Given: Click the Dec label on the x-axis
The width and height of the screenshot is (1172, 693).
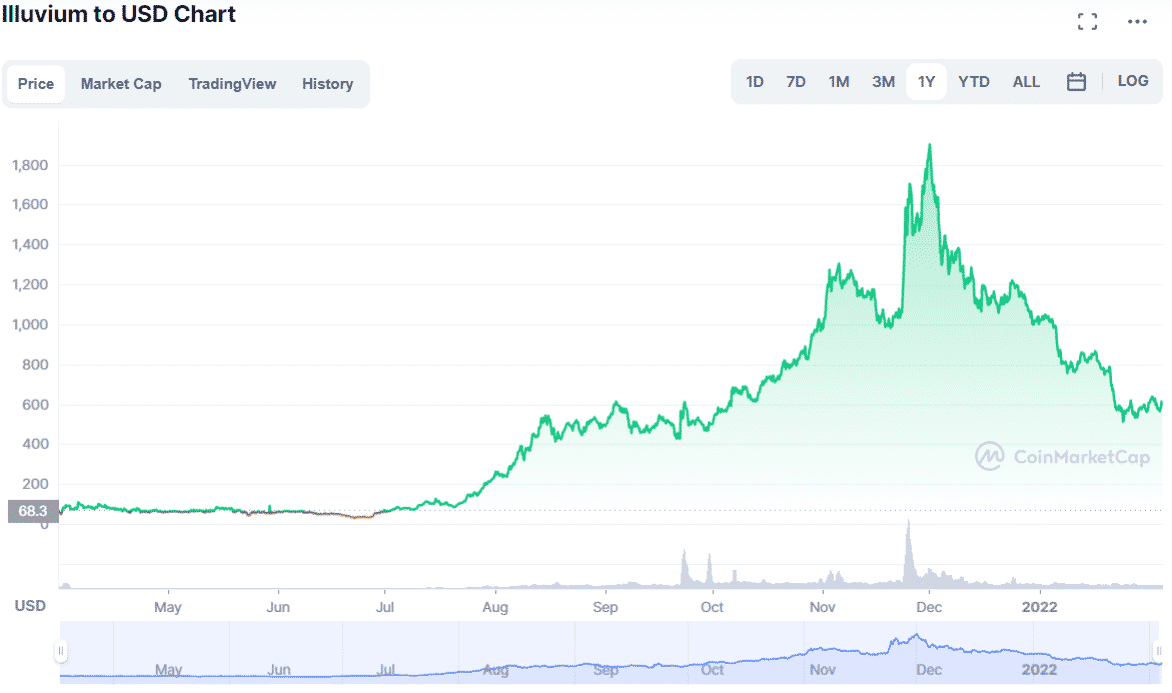Looking at the screenshot, I should pos(929,607).
